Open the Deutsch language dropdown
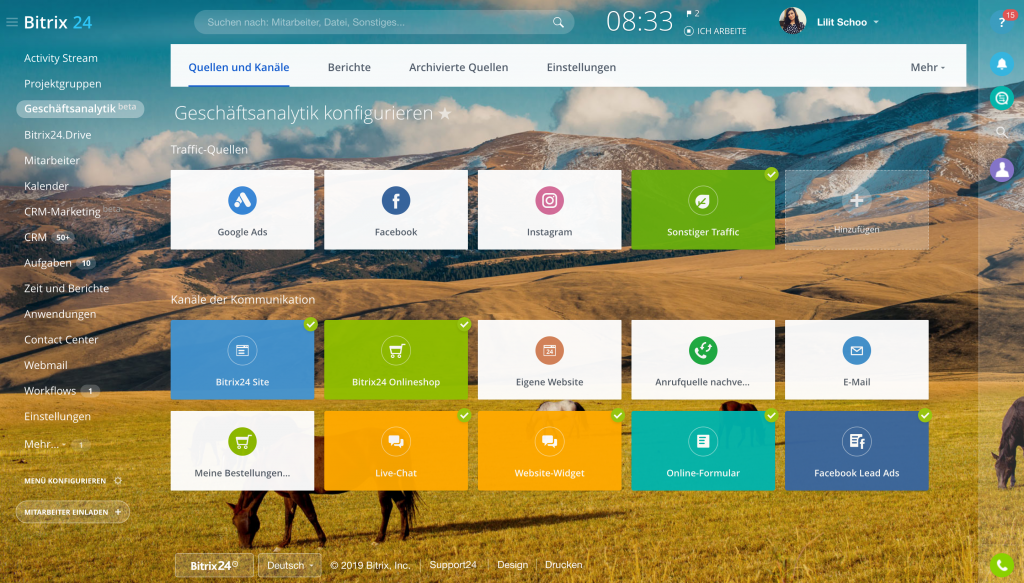The width and height of the screenshot is (1024, 583). [290, 565]
